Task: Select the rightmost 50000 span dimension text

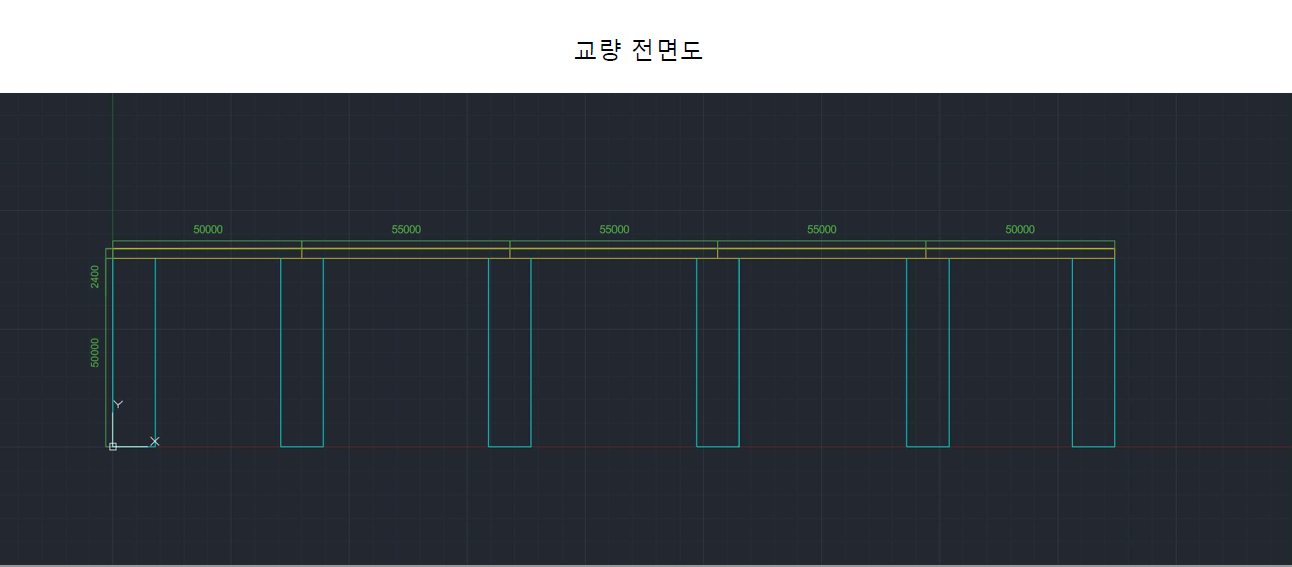Action: click(1020, 230)
